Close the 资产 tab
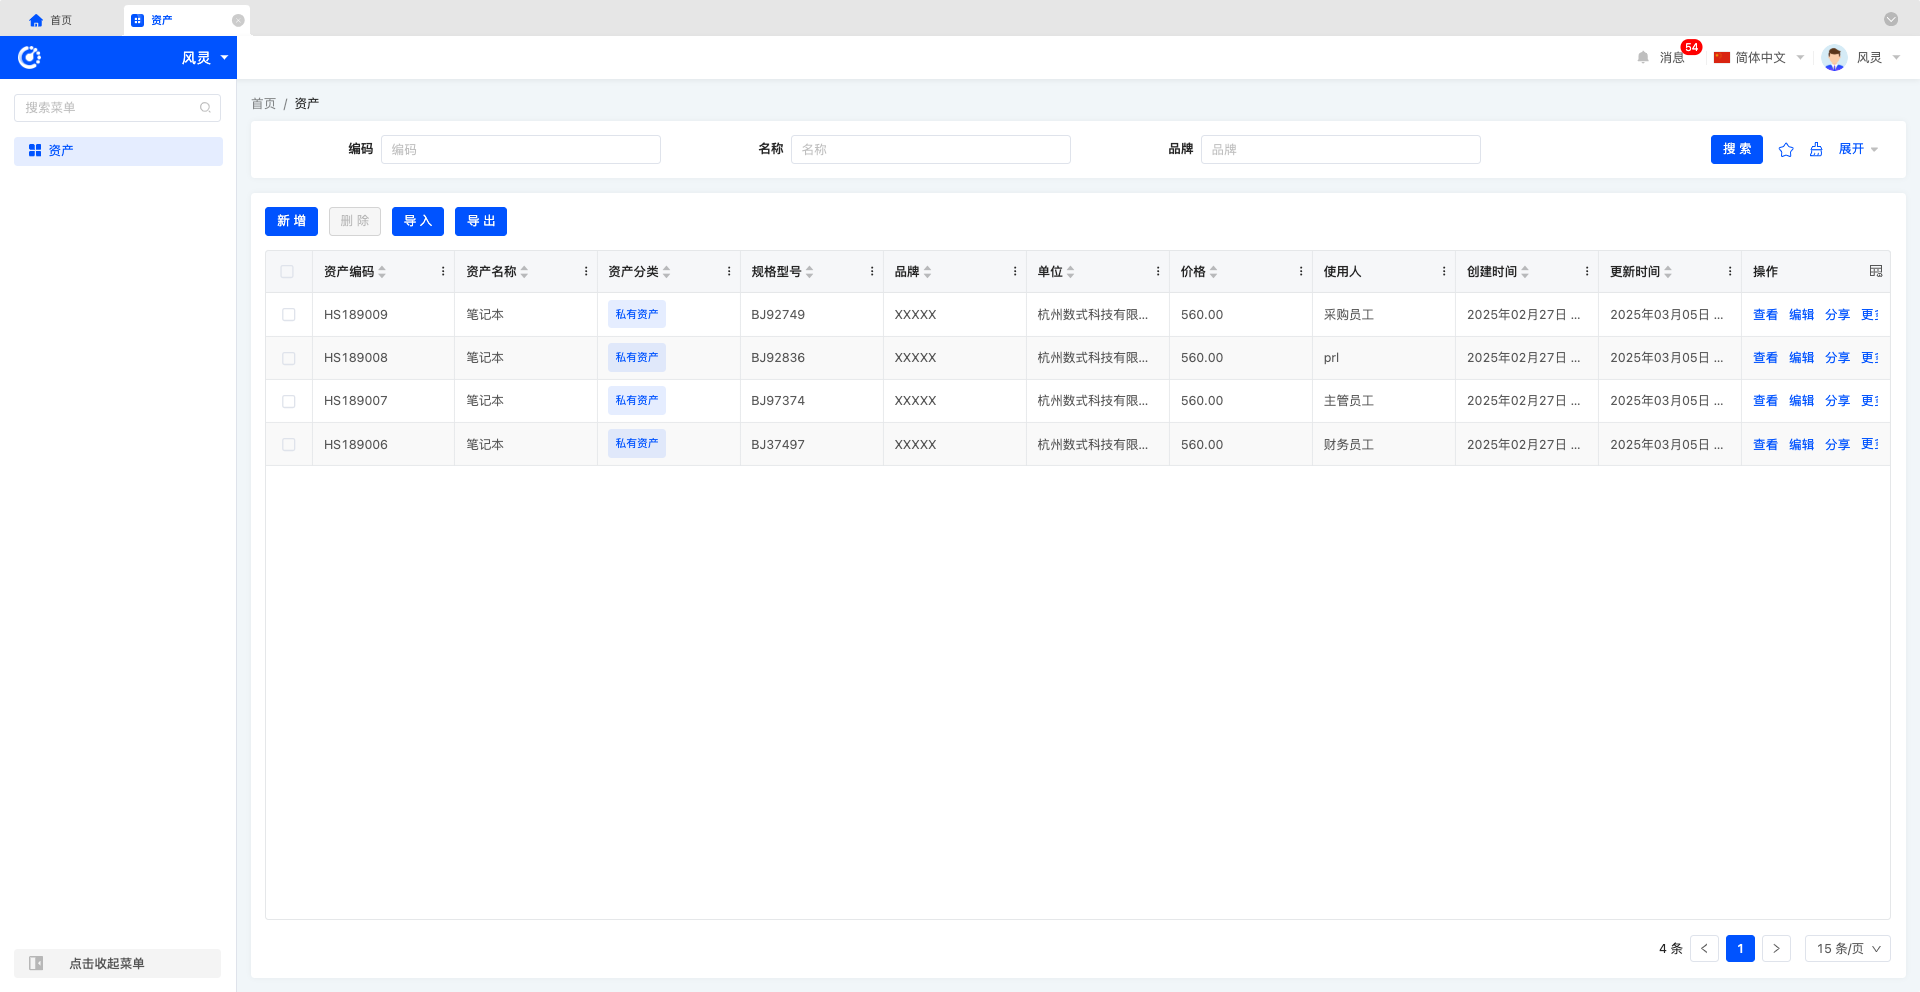The width and height of the screenshot is (1920, 992). coord(238,20)
